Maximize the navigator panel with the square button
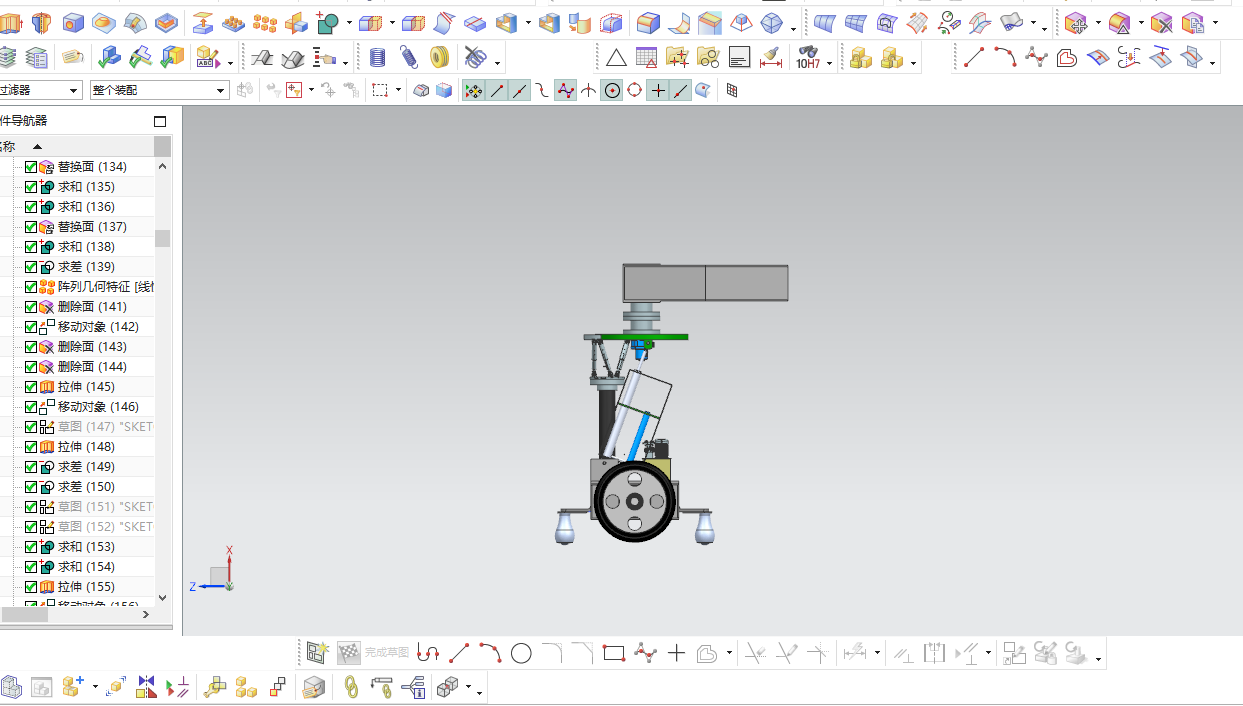 tap(160, 121)
